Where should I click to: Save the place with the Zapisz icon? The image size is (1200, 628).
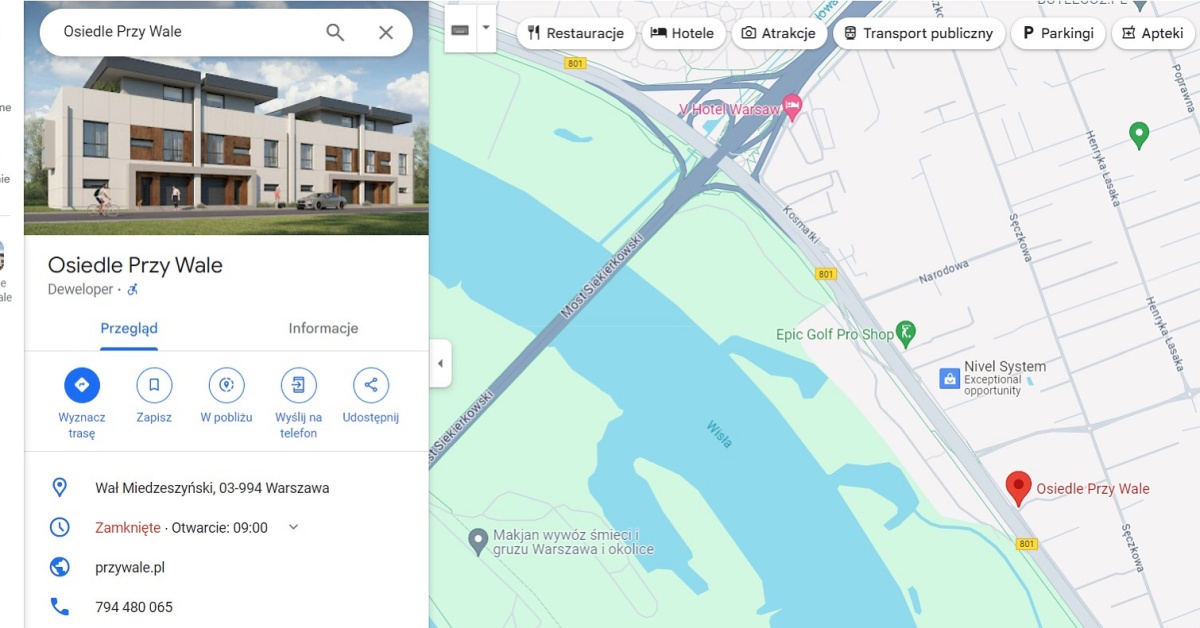pyautogui.click(x=154, y=385)
